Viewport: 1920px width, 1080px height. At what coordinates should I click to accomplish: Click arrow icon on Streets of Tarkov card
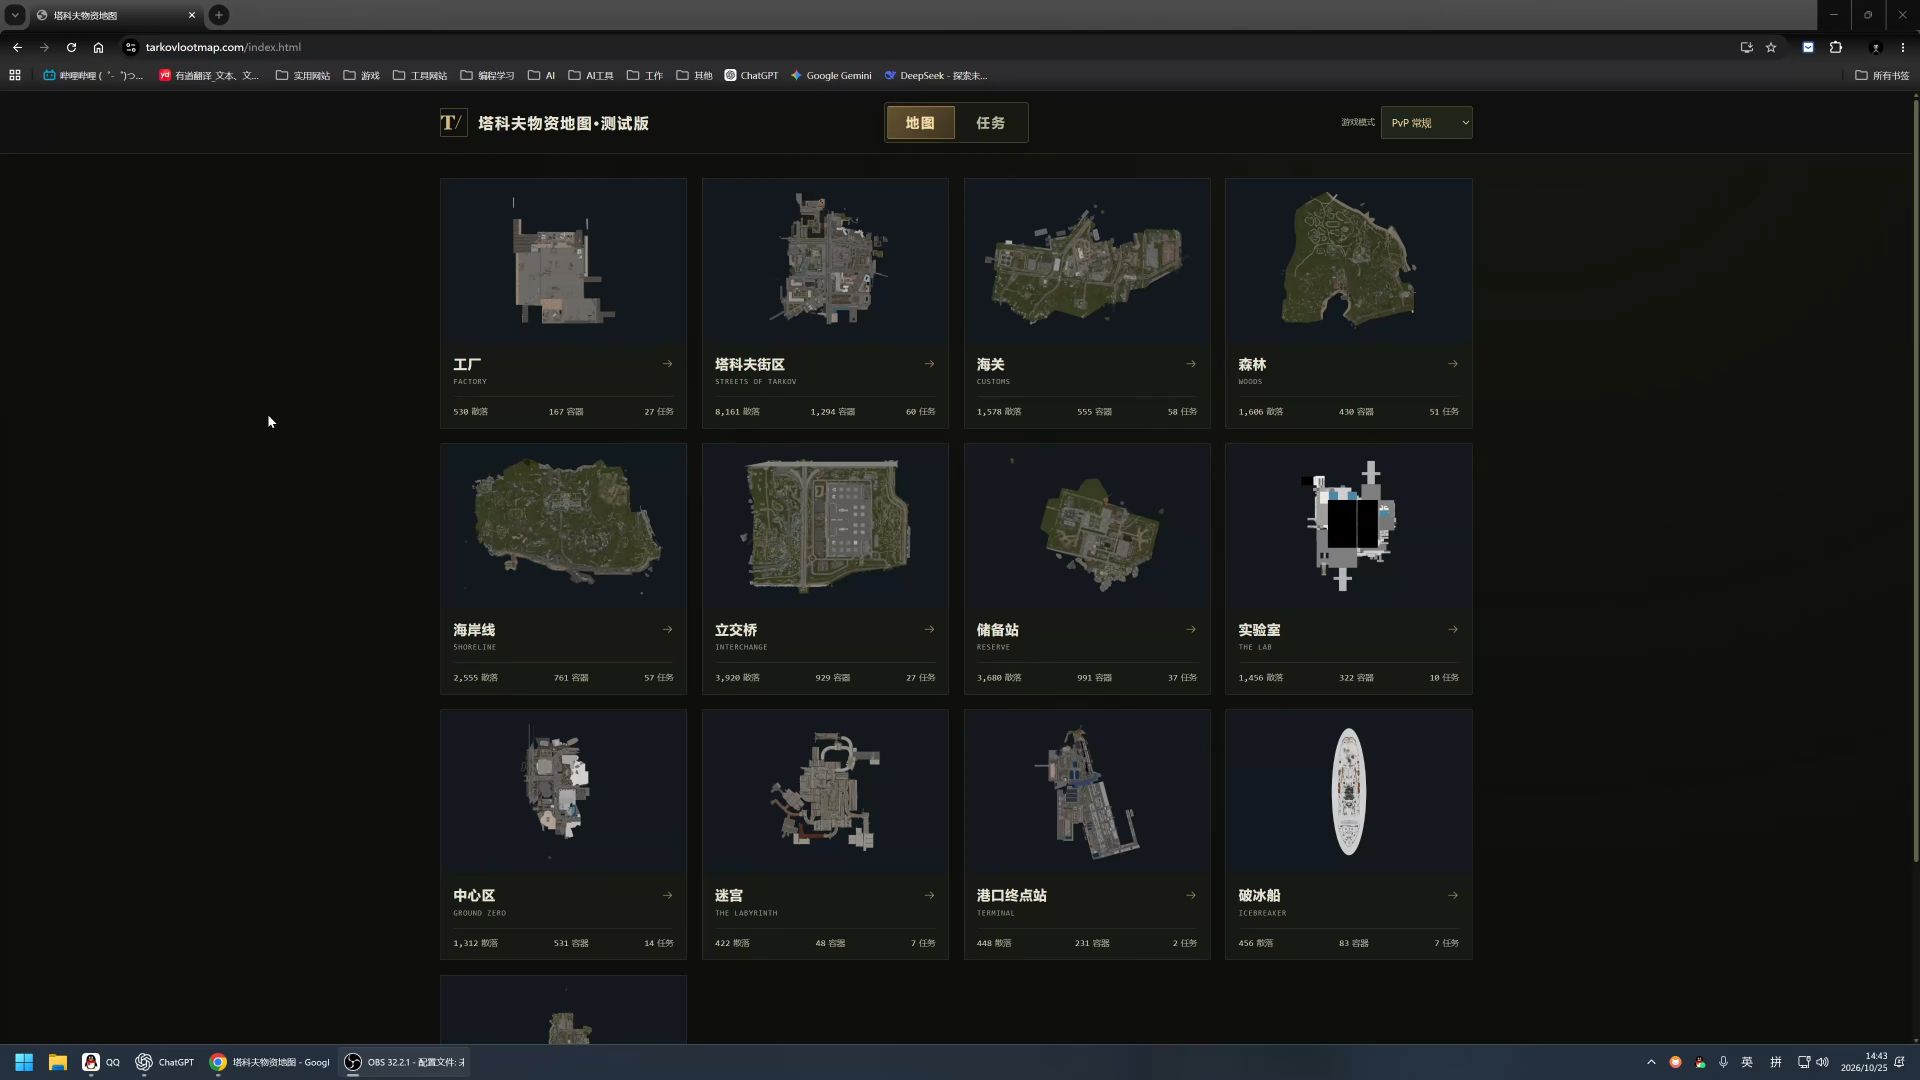(x=929, y=364)
